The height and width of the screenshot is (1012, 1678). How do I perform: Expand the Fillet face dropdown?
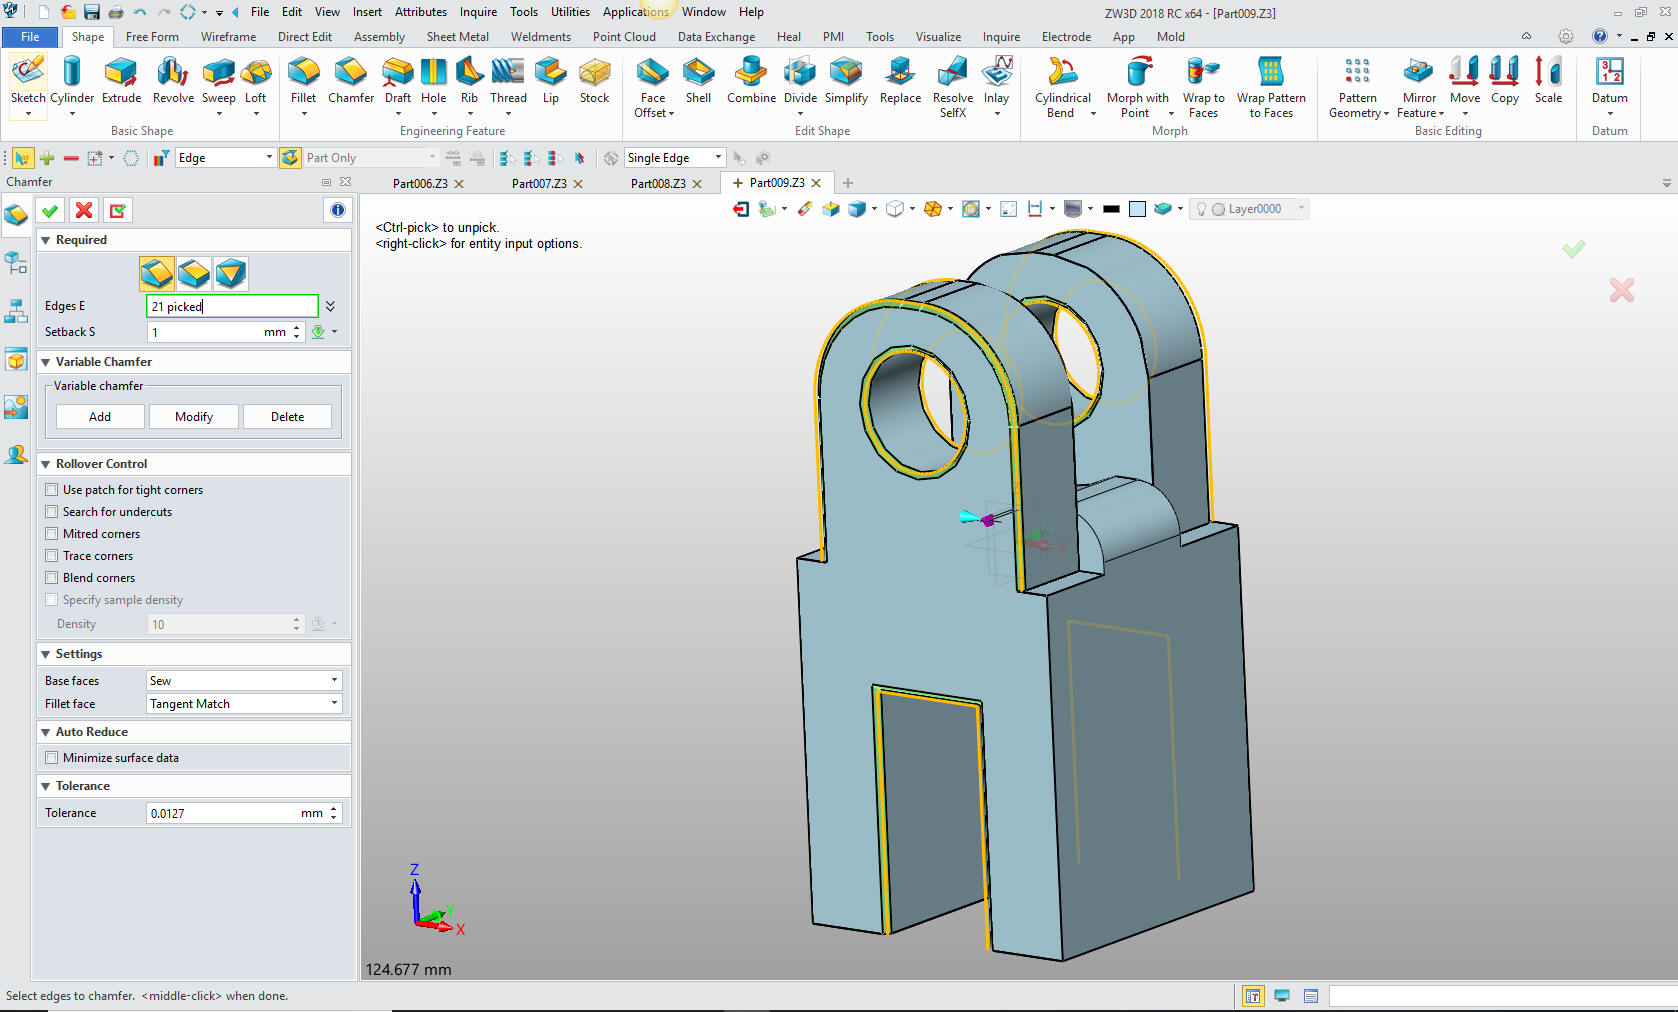[x=244, y=704]
